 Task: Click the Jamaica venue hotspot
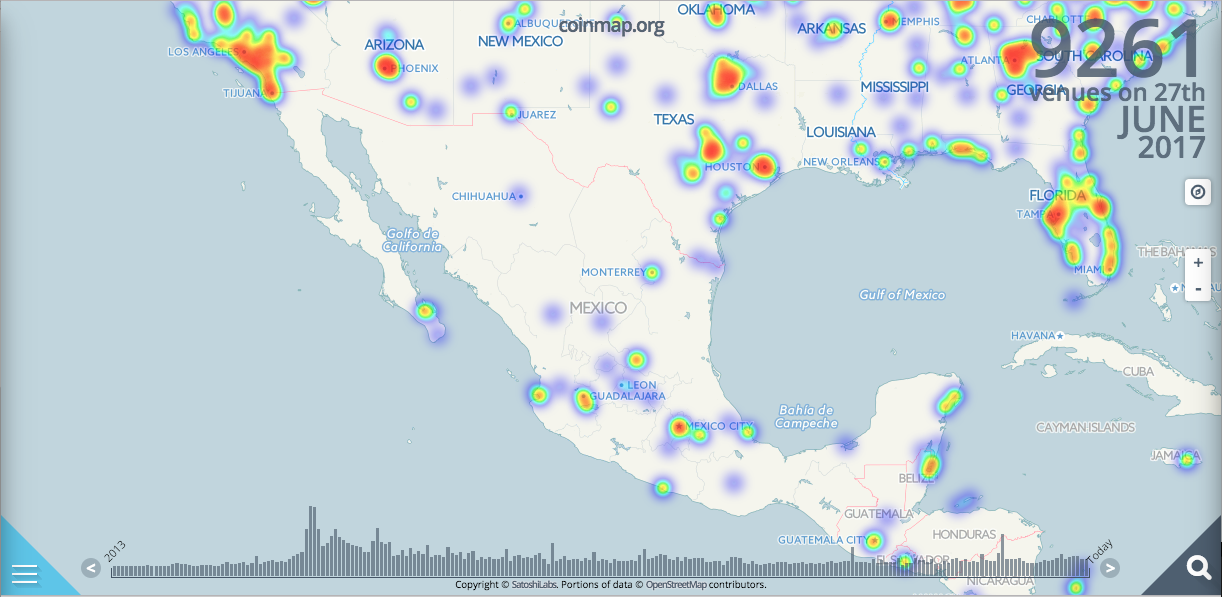(1187, 459)
